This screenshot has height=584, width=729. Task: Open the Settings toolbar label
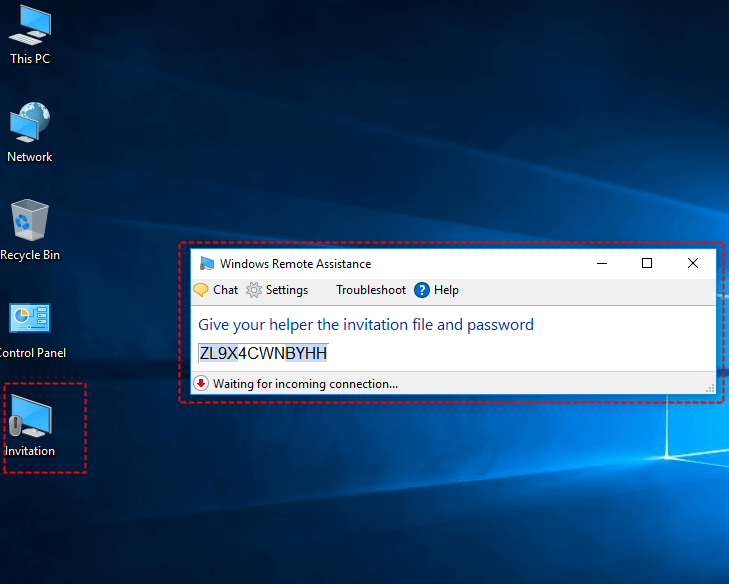click(287, 290)
